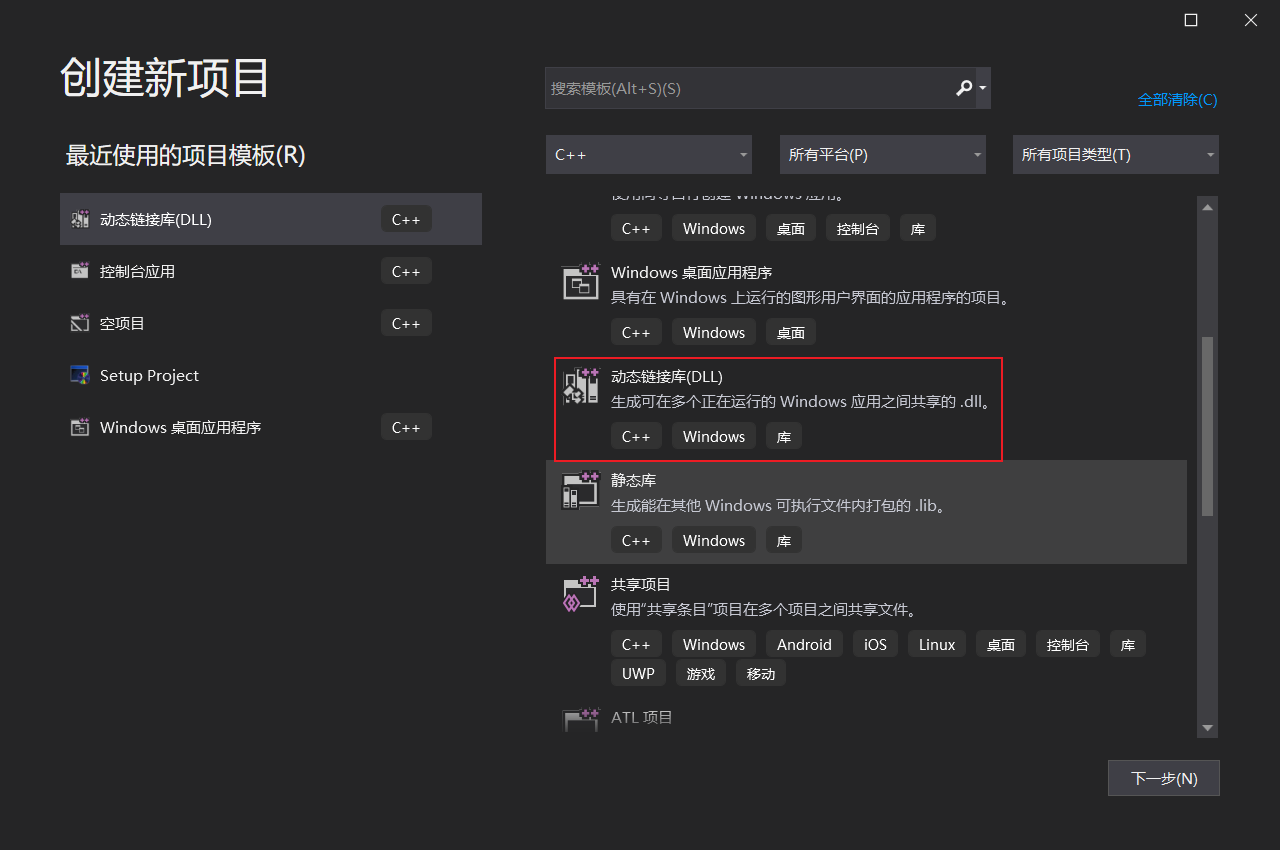Click the 控制台应用 icon in recent templates
The width and height of the screenshot is (1280, 850).
79,270
